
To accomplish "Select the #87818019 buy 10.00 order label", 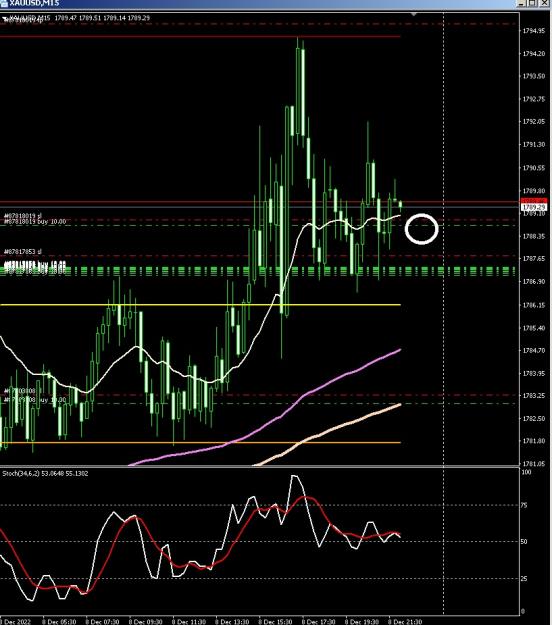I will click(35, 221).
